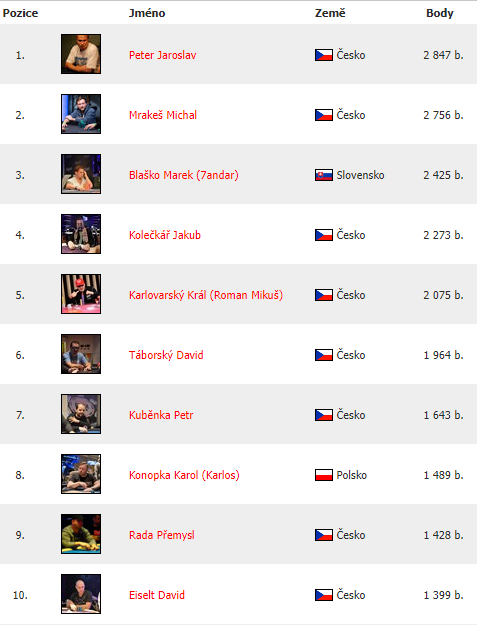477x625 pixels.
Task: Open Blaško Marek (7andar) profile
Action: pyautogui.click(x=184, y=175)
